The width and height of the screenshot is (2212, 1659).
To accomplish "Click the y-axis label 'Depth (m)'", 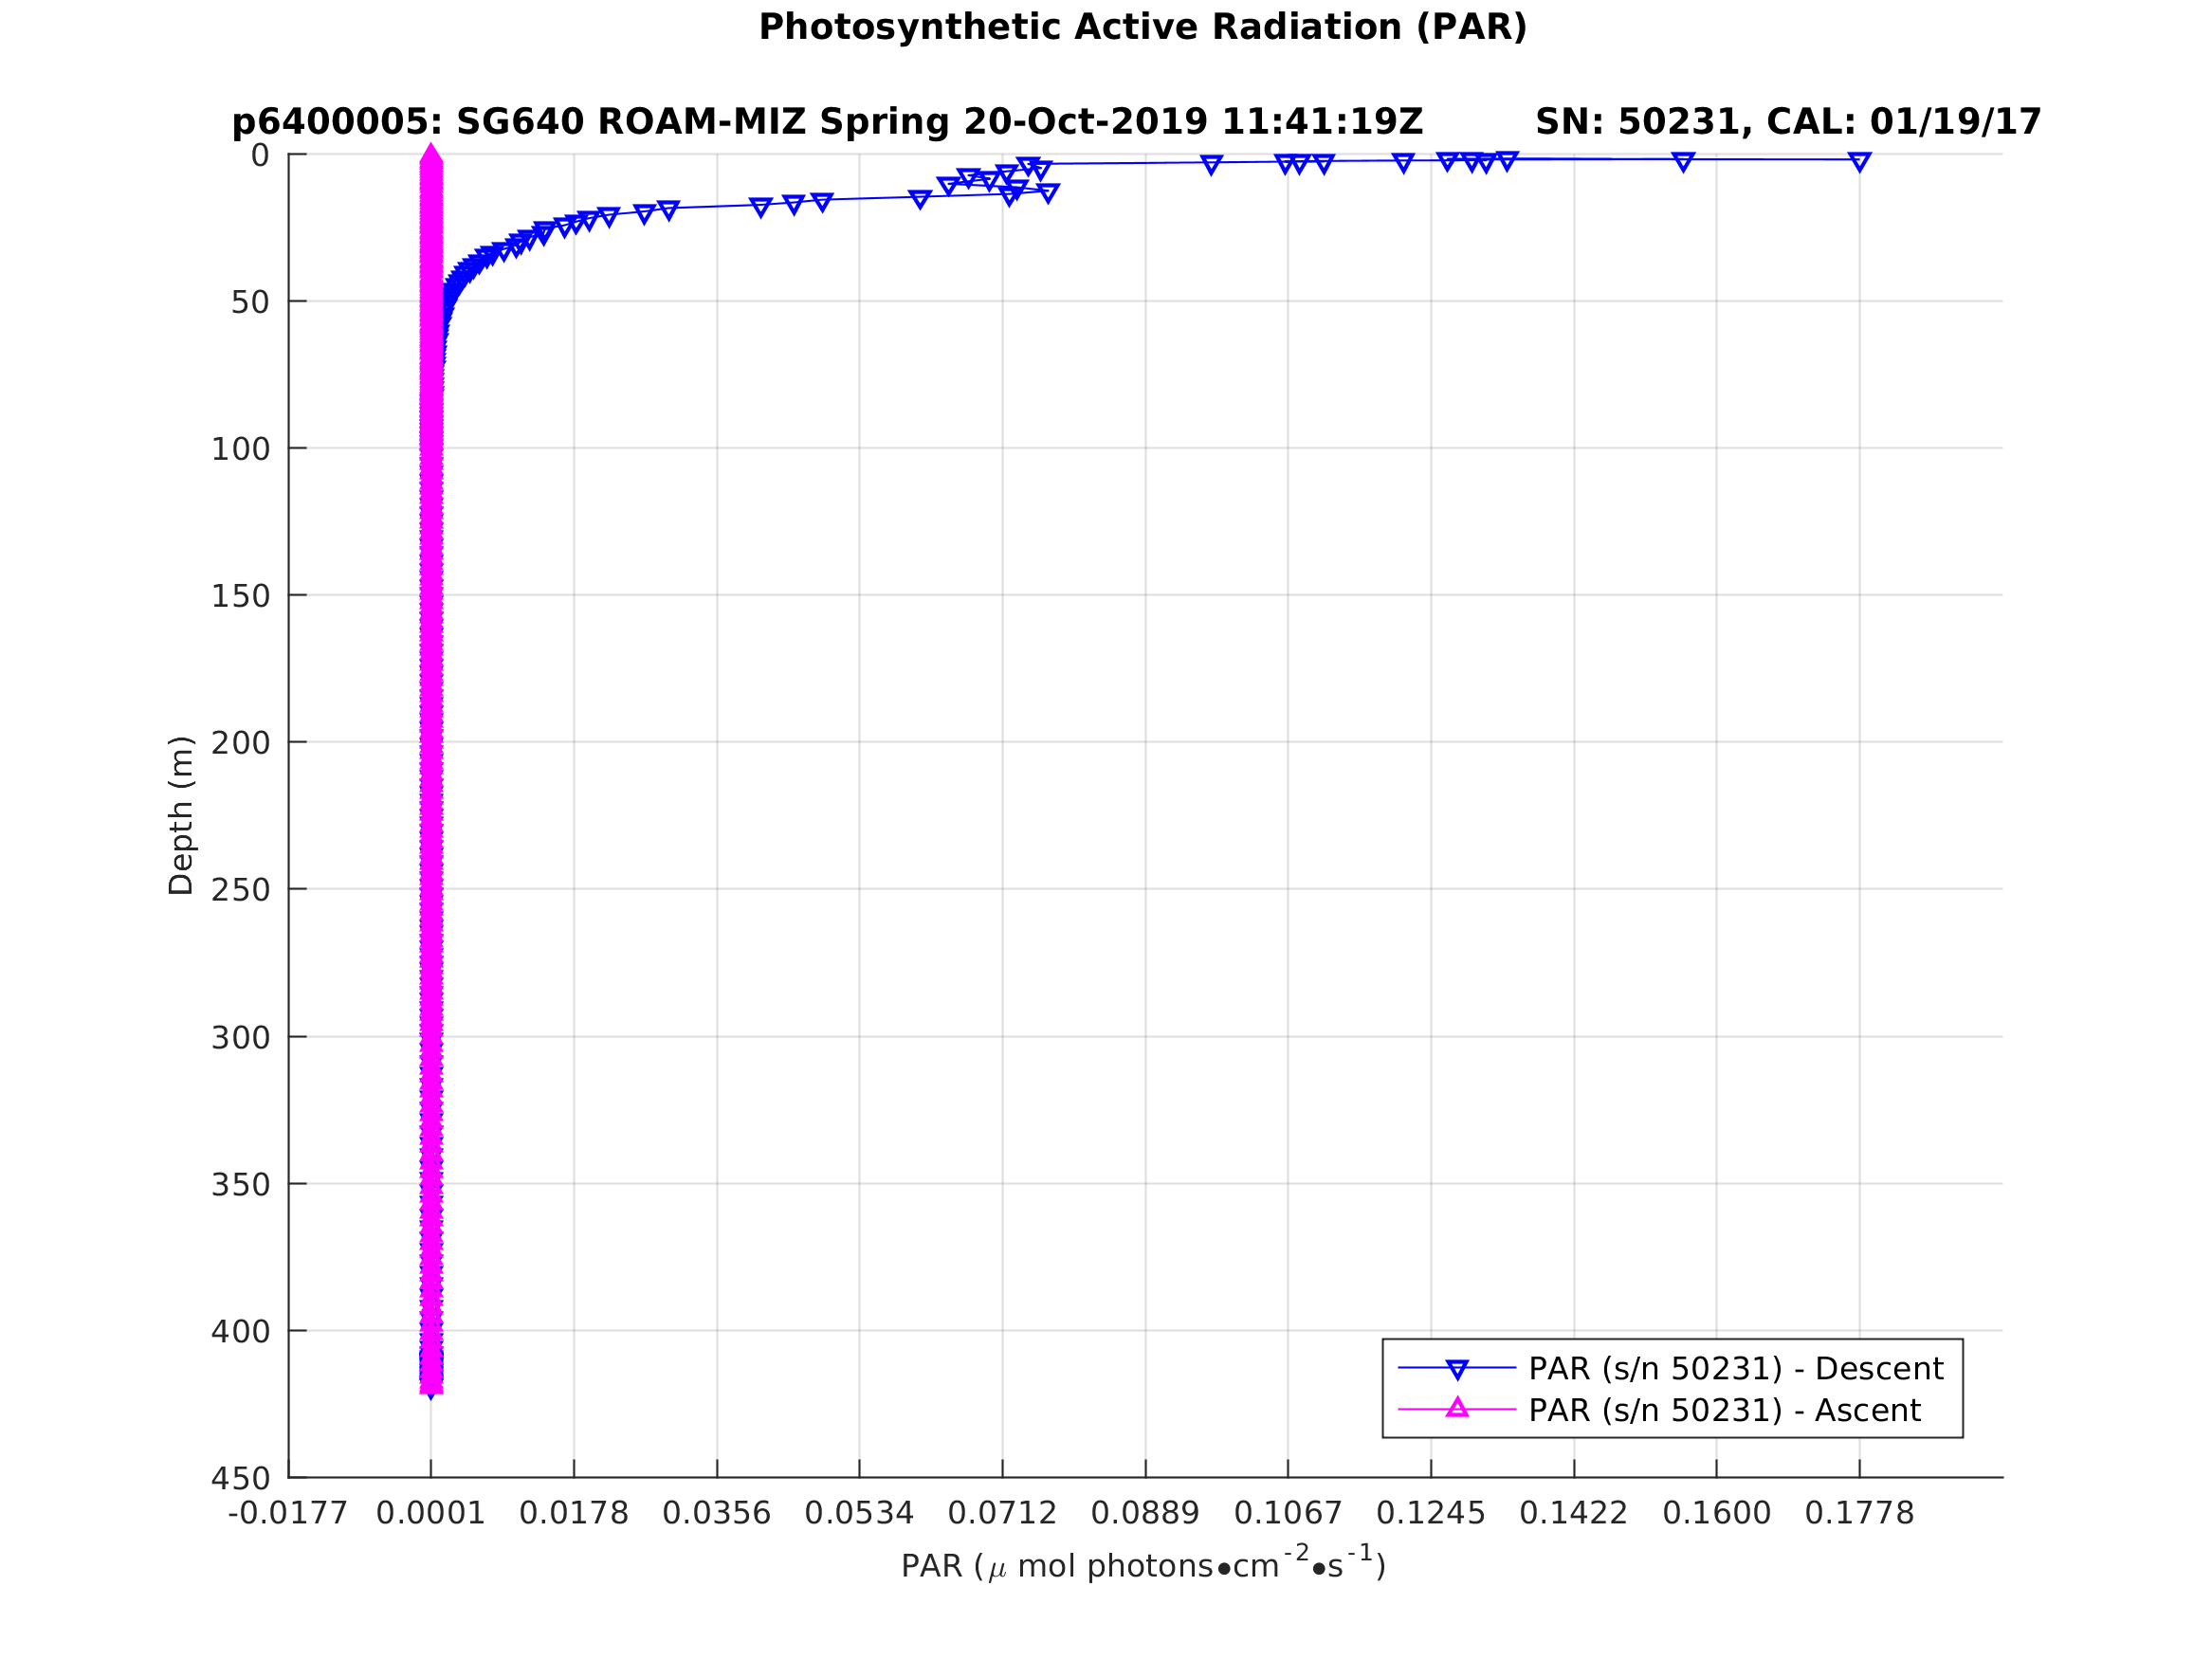I will pos(181,815).
